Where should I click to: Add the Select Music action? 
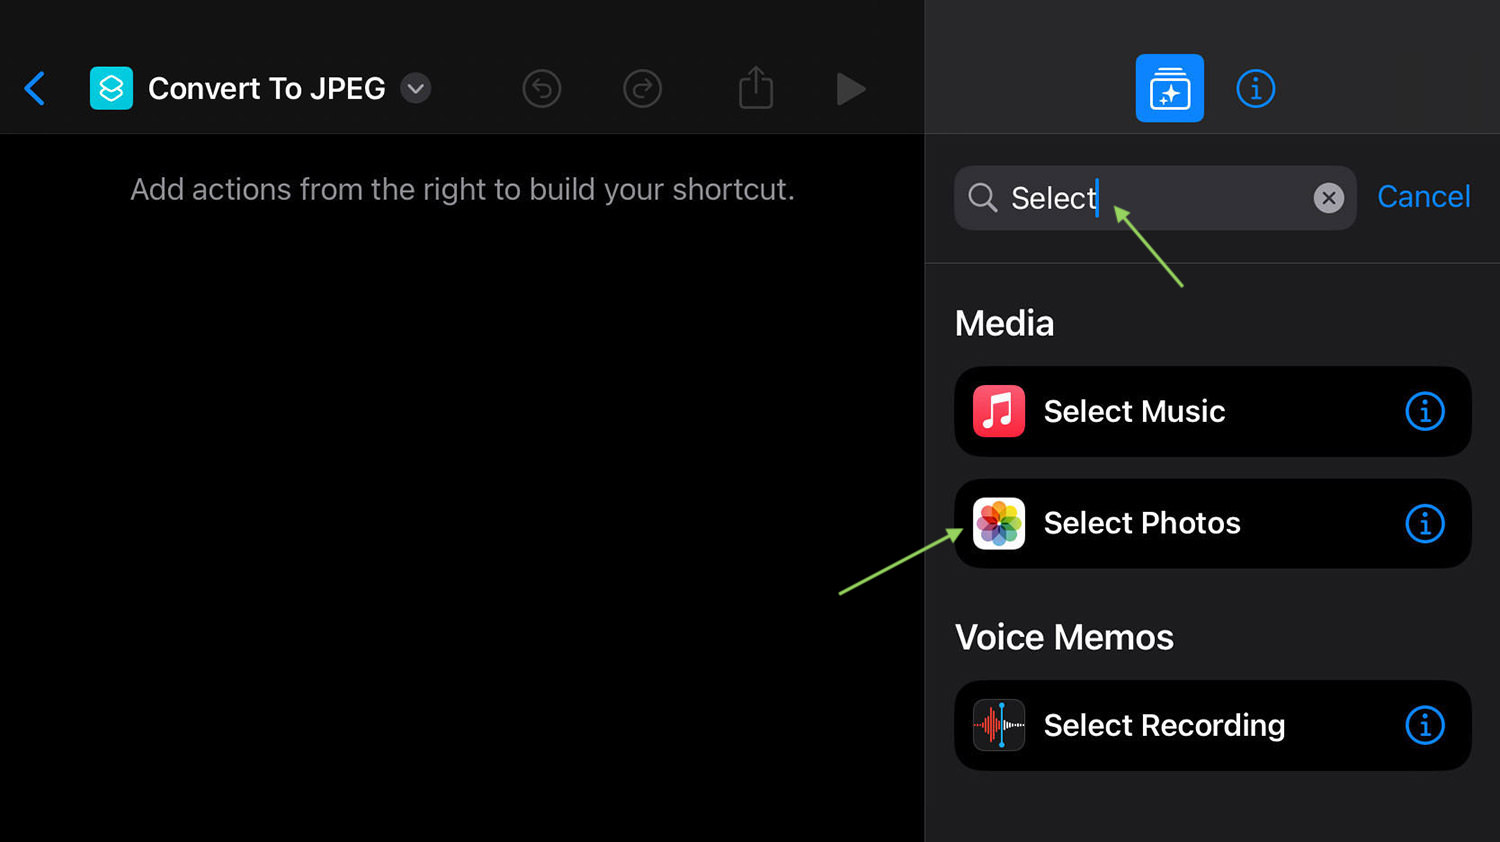1212,411
